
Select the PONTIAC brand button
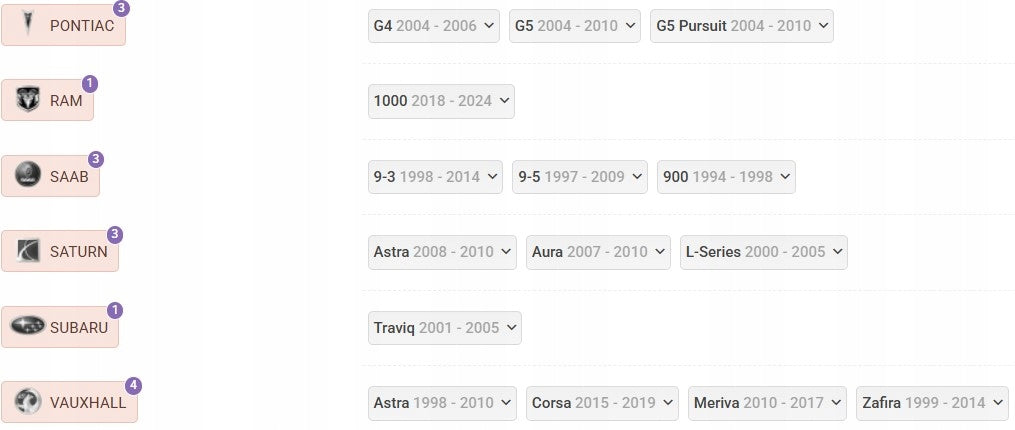click(63, 26)
